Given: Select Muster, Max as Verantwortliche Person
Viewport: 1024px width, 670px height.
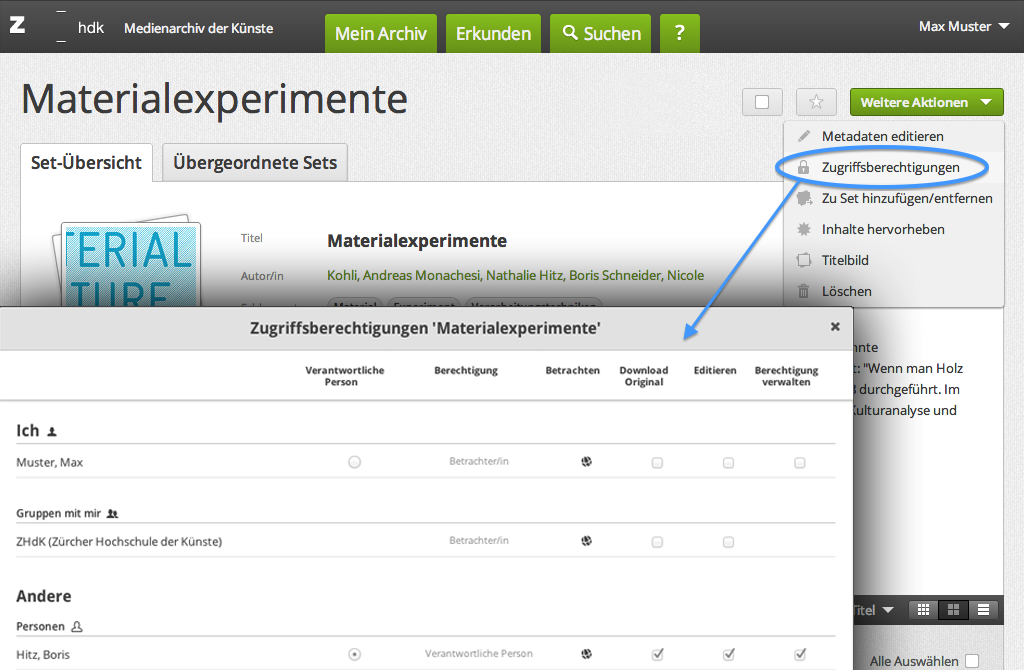Looking at the screenshot, I should (354, 462).
